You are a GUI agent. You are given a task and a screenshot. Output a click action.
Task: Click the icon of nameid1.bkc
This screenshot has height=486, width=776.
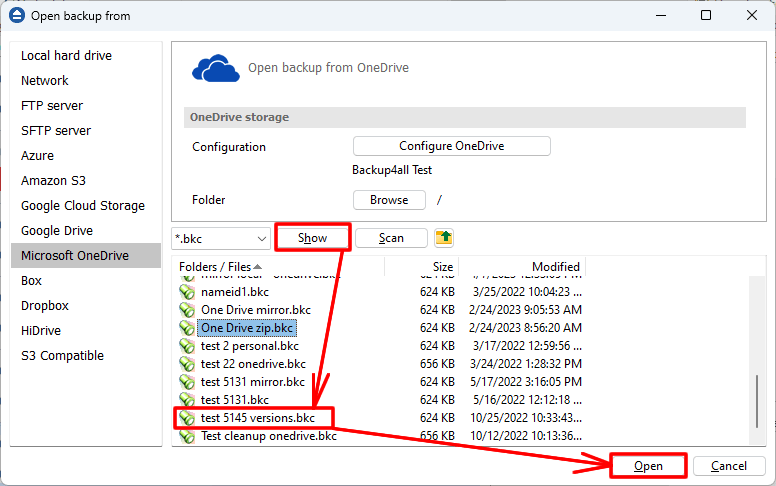(x=186, y=291)
